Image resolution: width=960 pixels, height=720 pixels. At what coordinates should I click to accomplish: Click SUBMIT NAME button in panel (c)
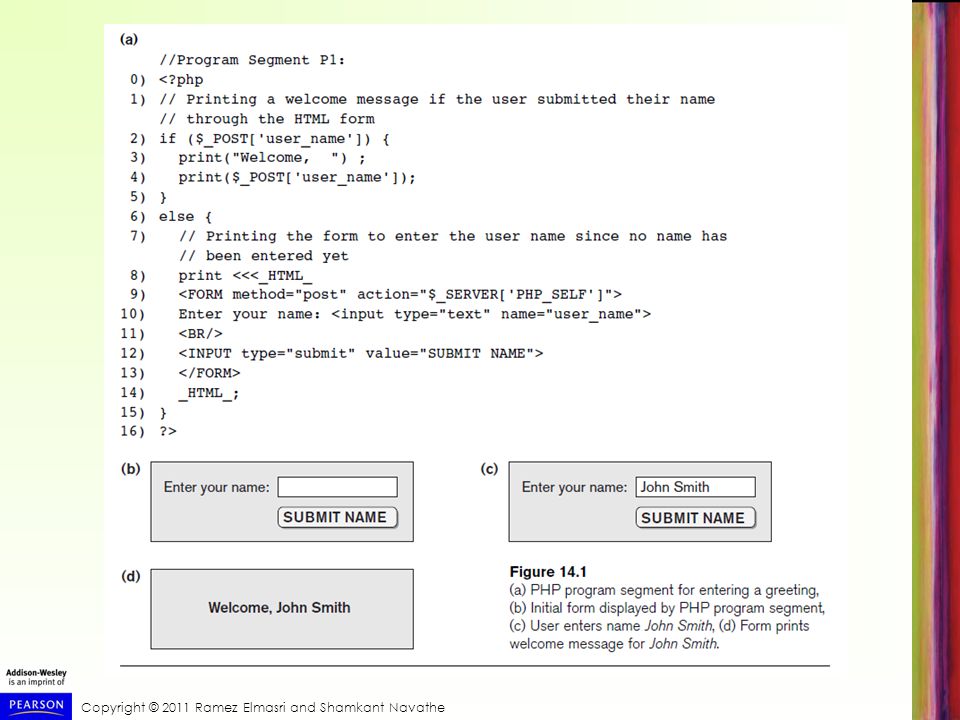pyautogui.click(x=696, y=518)
